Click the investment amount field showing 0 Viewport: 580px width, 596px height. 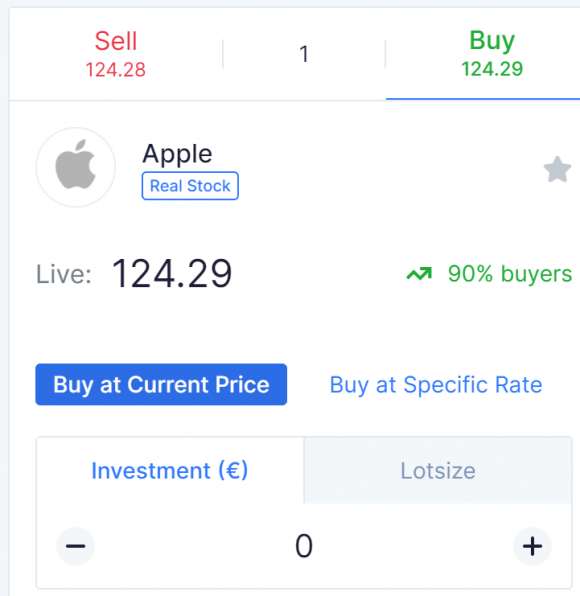[304, 546]
